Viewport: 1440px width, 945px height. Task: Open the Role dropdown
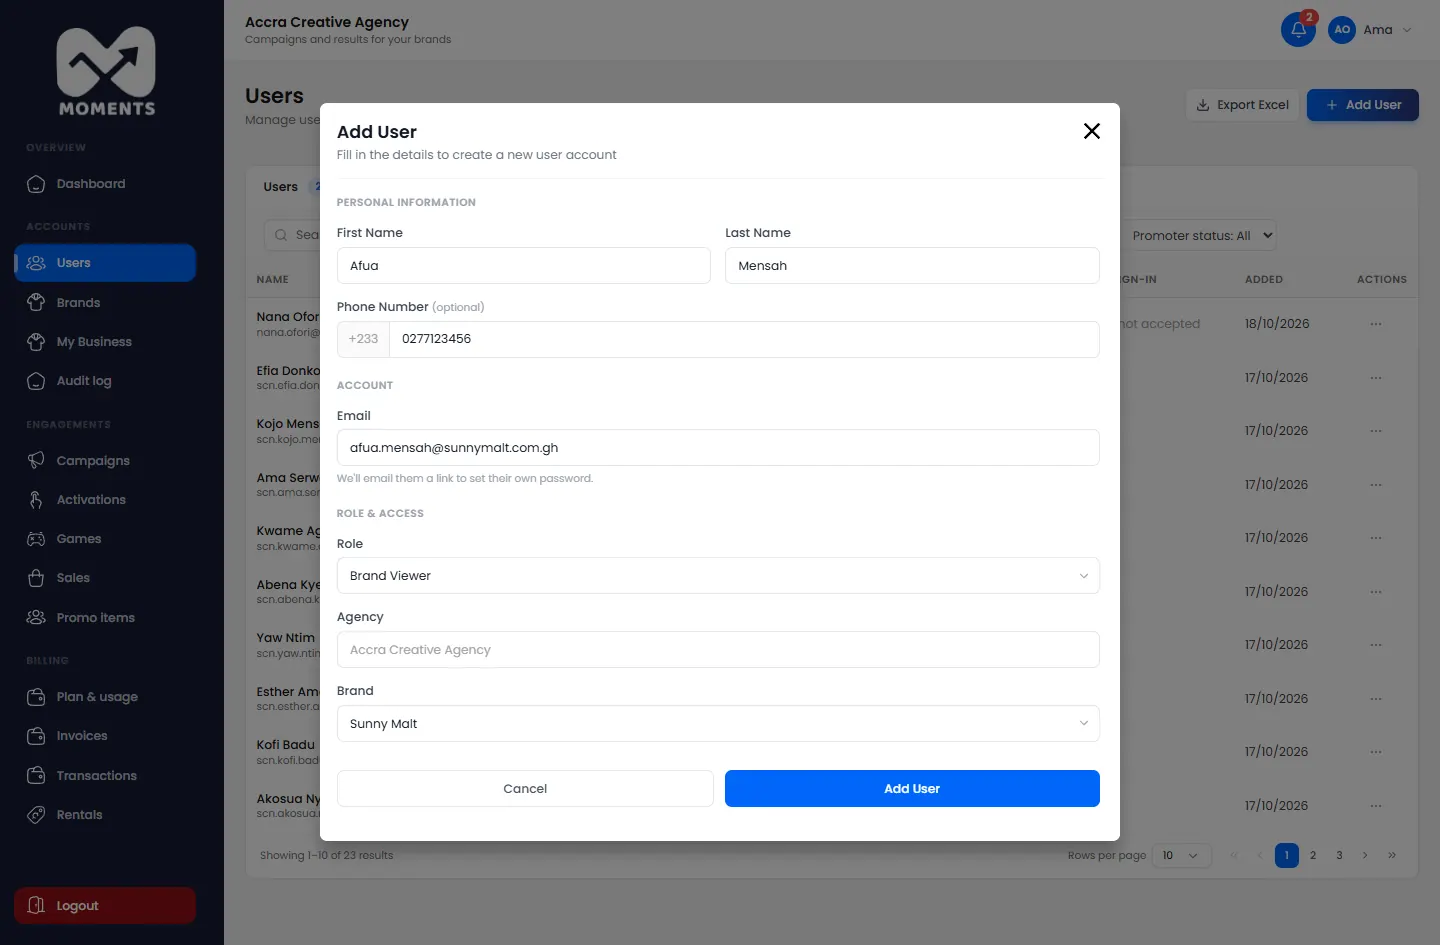click(718, 576)
